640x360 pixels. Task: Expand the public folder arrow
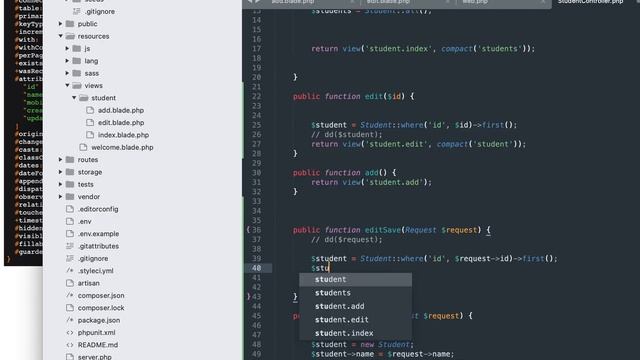60,24
